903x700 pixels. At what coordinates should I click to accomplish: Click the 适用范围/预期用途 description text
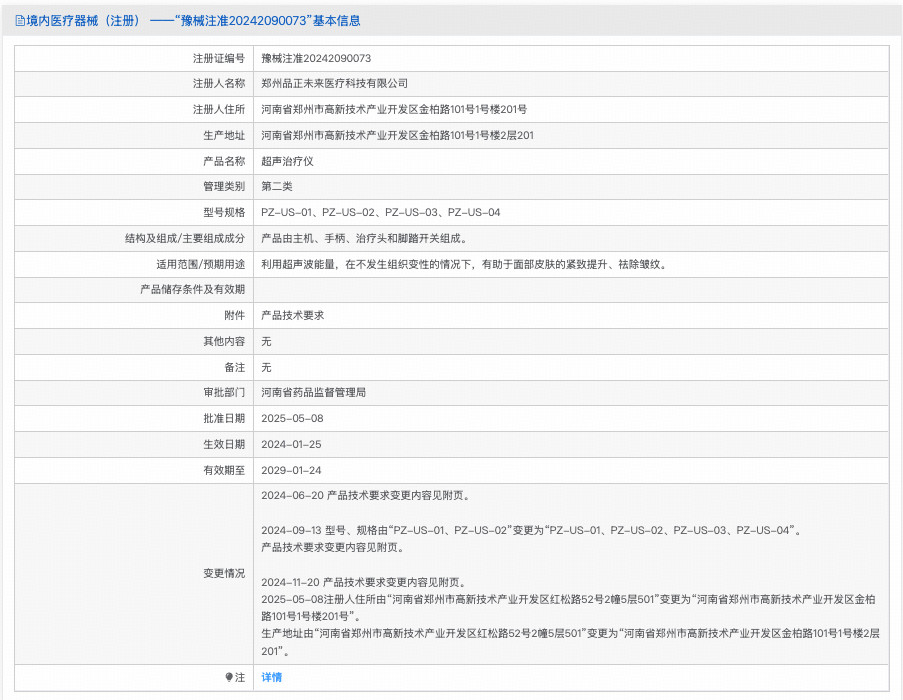463,264
